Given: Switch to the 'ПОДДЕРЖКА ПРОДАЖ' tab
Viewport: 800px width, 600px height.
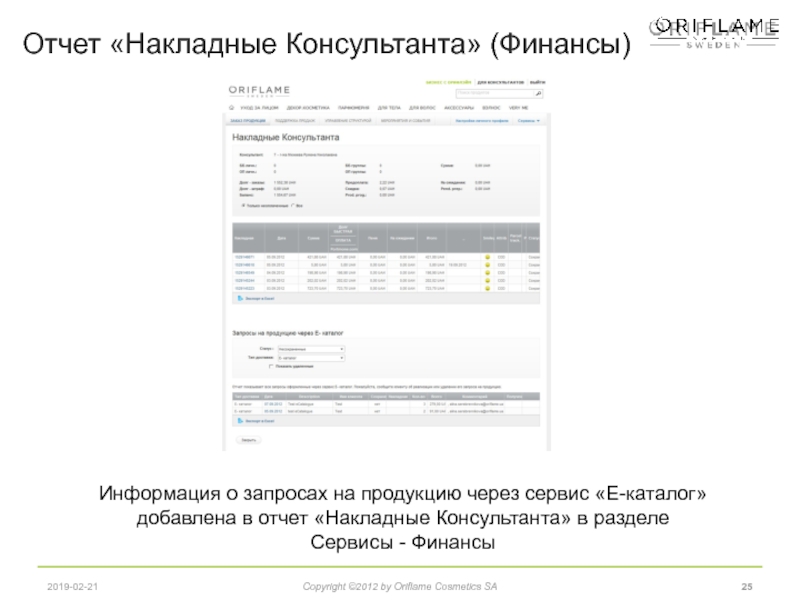Looking at the screenshot, I should coord(295,121).
